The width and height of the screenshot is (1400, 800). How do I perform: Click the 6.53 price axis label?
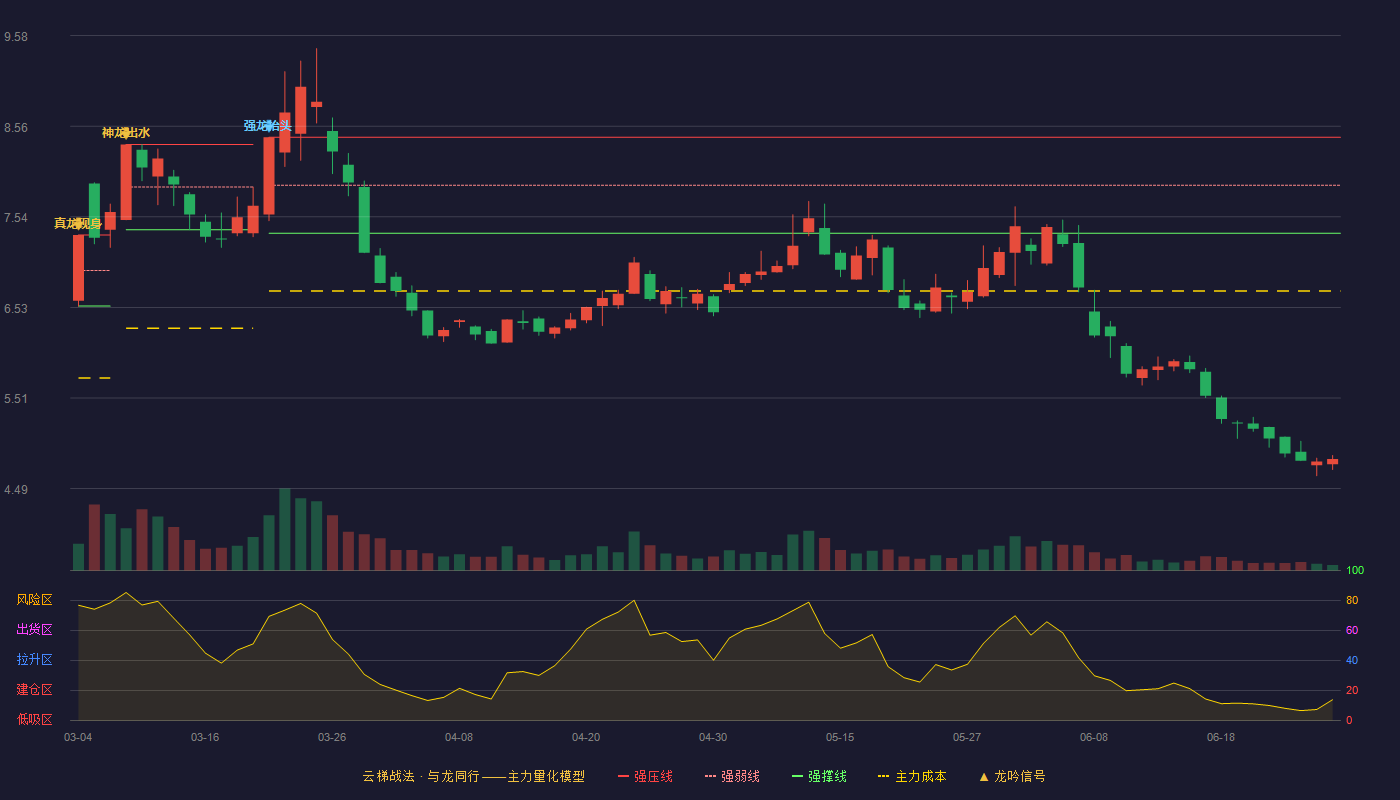click(16, 309)
